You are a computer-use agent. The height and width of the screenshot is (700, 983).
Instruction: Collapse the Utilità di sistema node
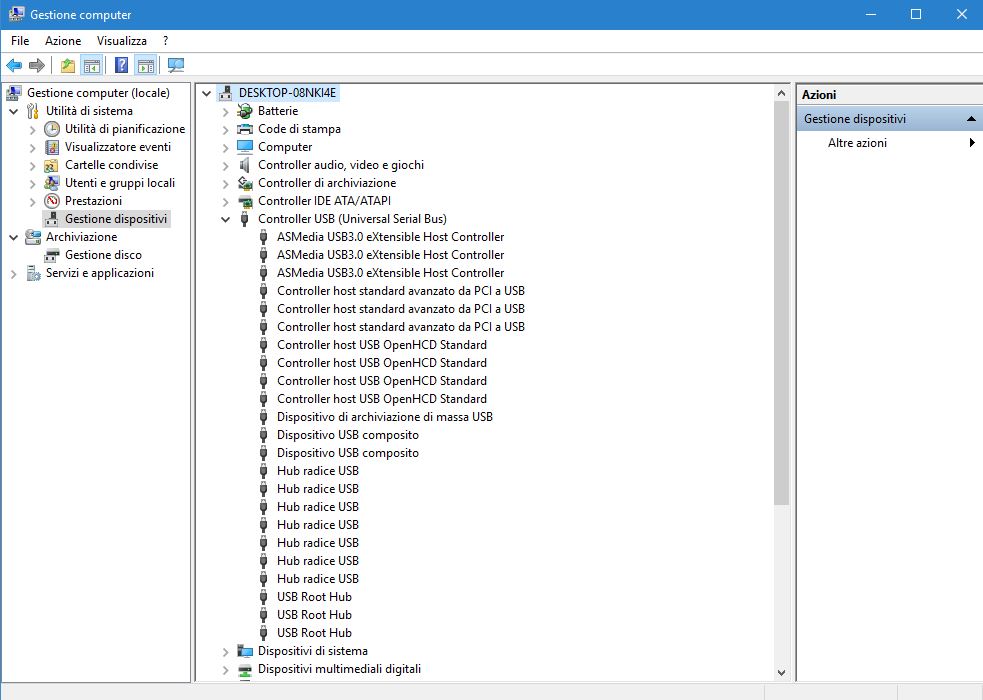tap(14, 112)
